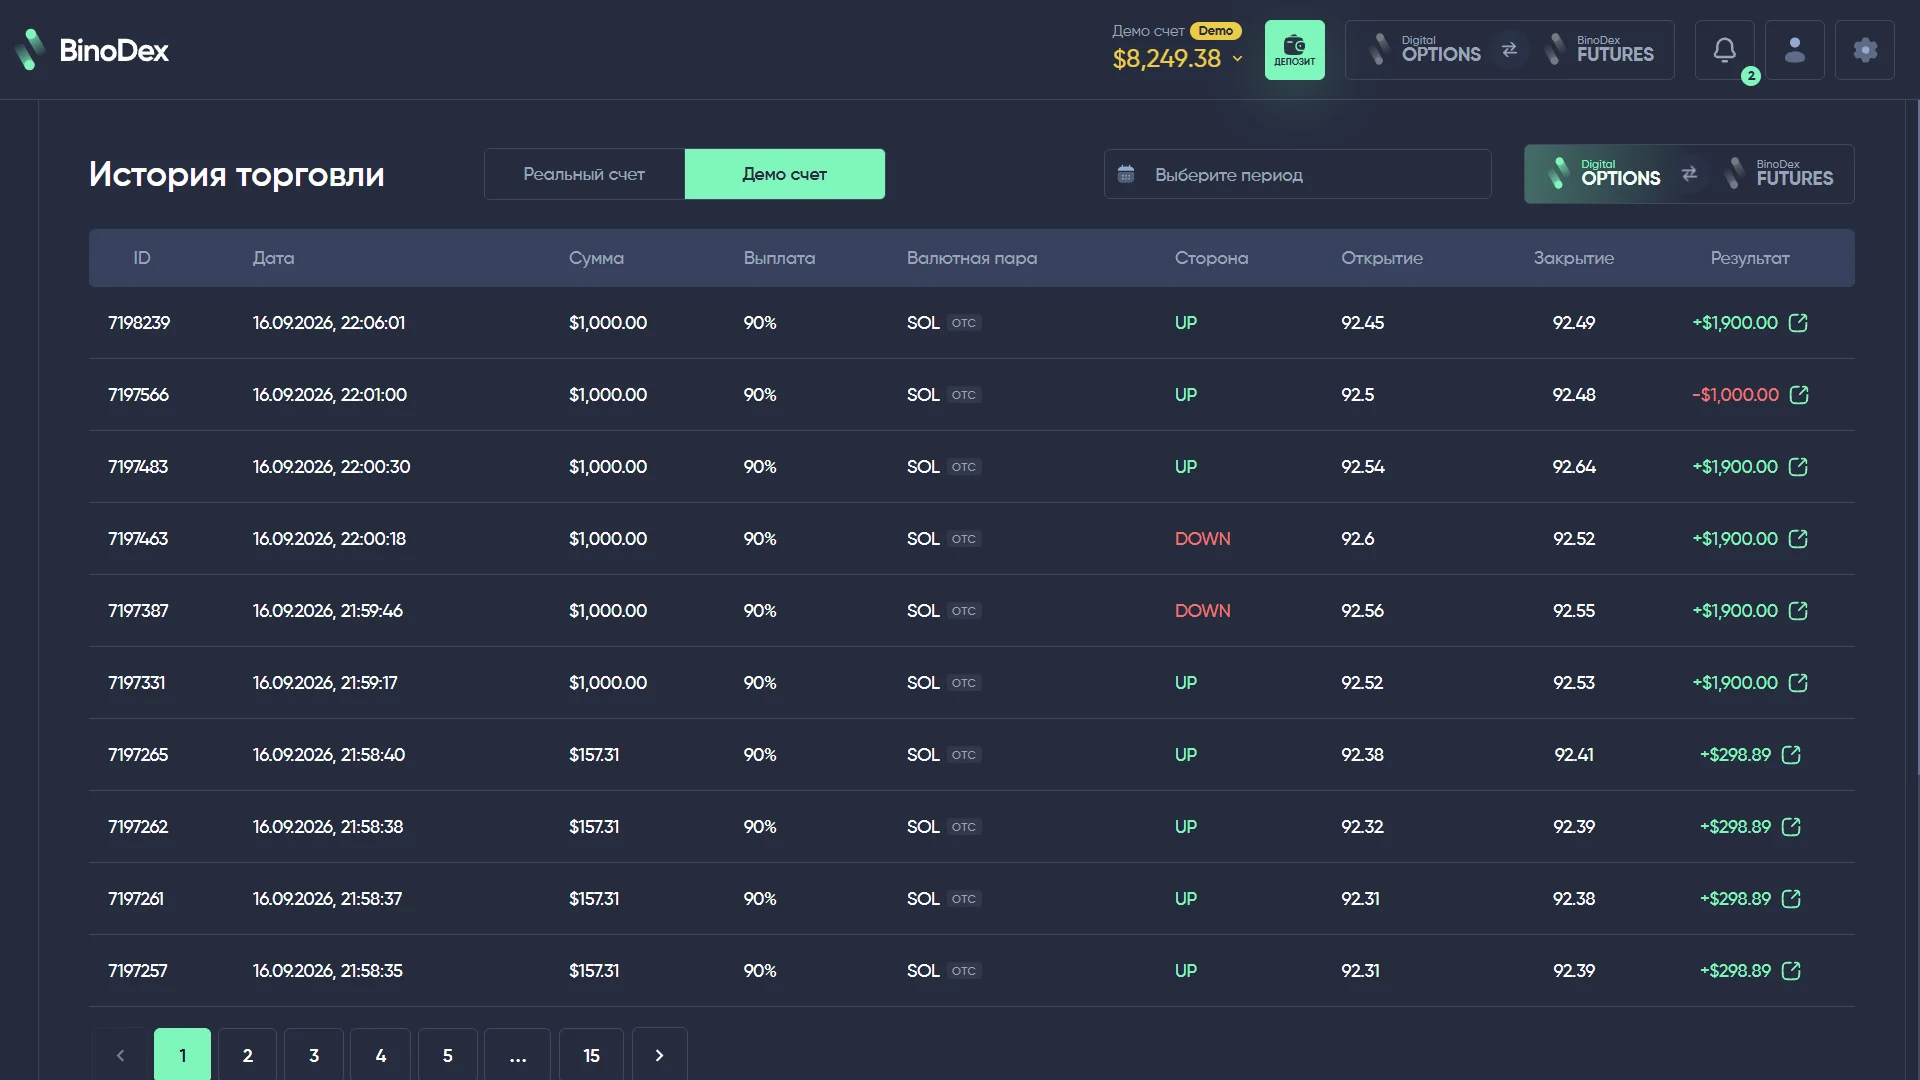
Task: Go to page 5
Action: [448, 1055]
